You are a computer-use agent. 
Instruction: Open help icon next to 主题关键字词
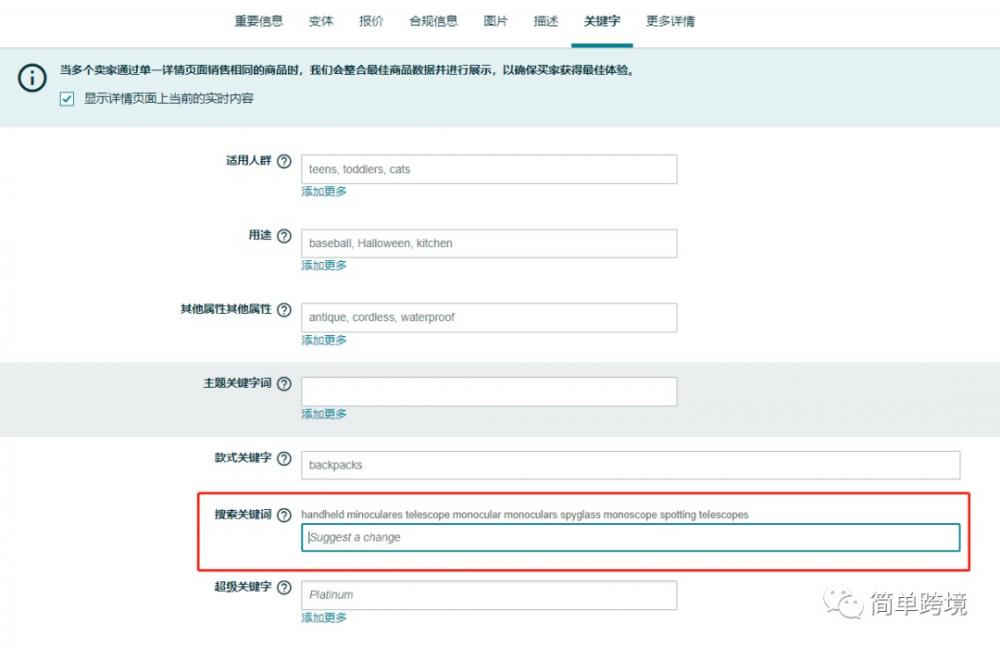[284, 384]
